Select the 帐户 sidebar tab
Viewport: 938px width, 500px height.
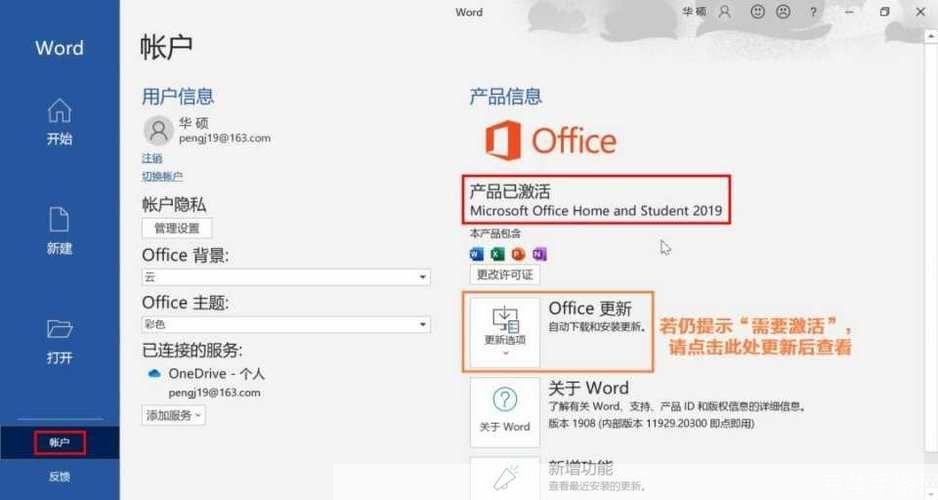click(x=59, y=443)
